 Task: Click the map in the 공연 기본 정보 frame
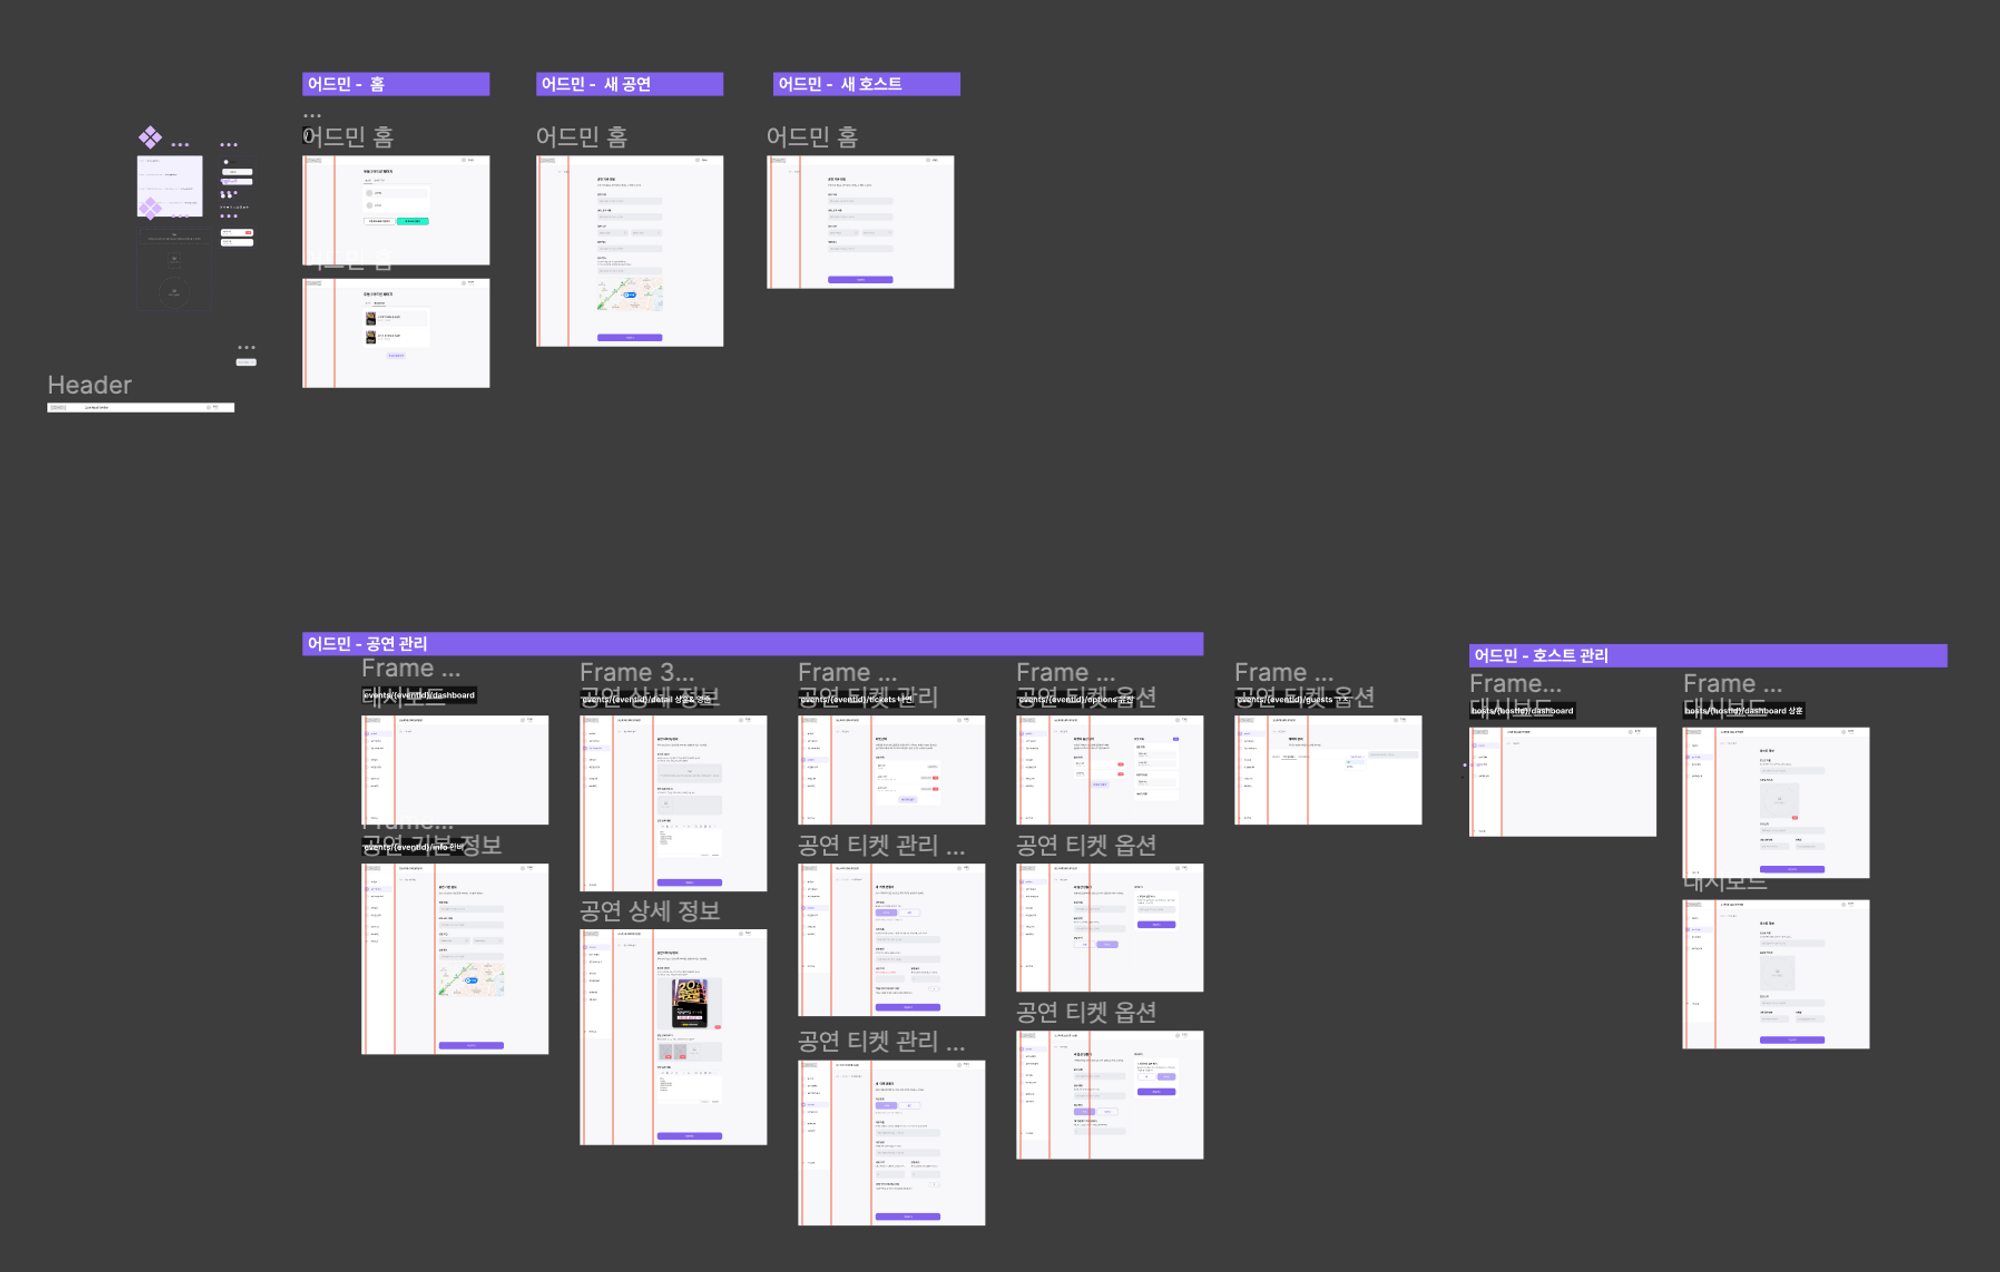(x=471, y=979)
